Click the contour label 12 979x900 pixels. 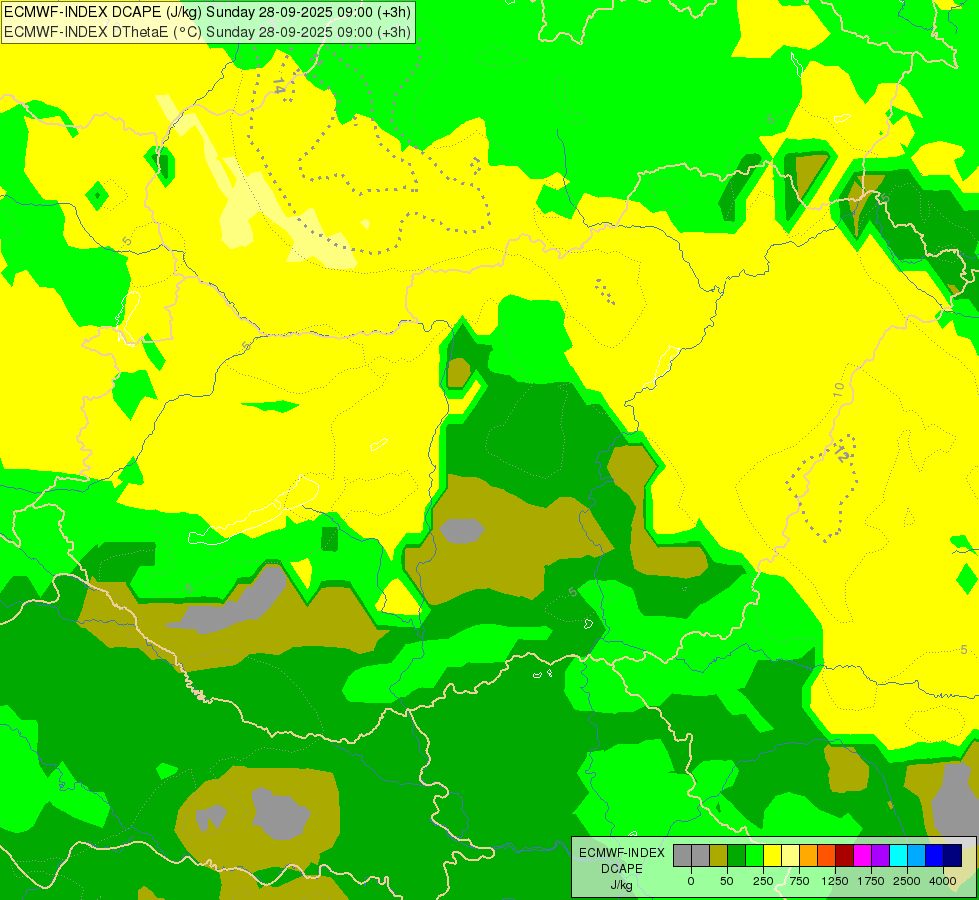[842, 454]
